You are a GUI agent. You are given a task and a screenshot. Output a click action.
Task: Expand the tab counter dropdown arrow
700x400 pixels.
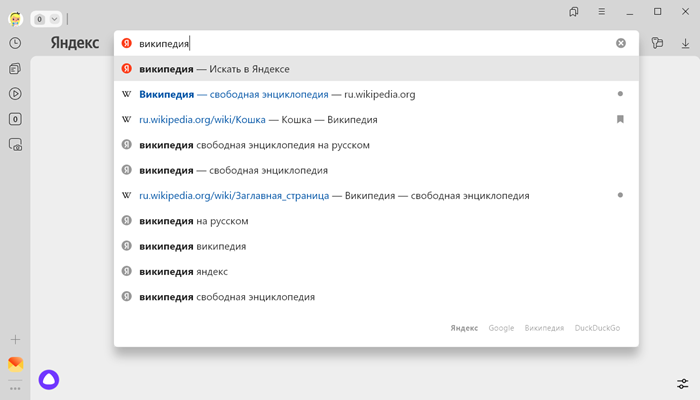pyautogui.click(x=54, y=19)
